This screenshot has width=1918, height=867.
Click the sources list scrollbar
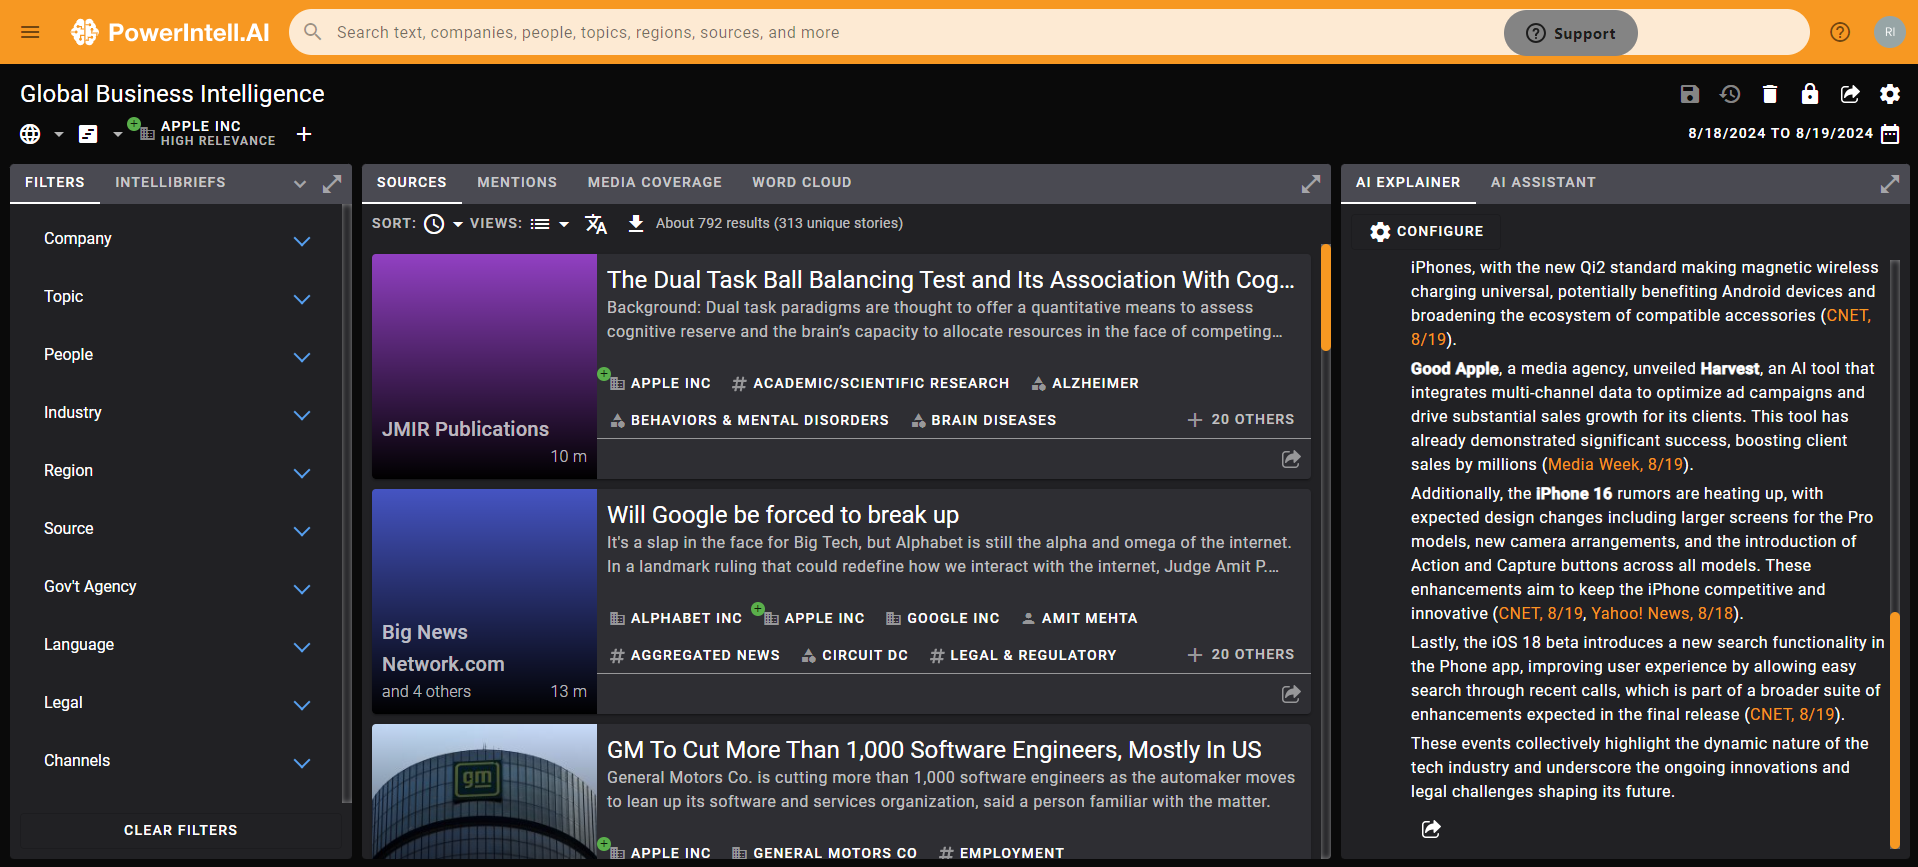[1326, 298]
